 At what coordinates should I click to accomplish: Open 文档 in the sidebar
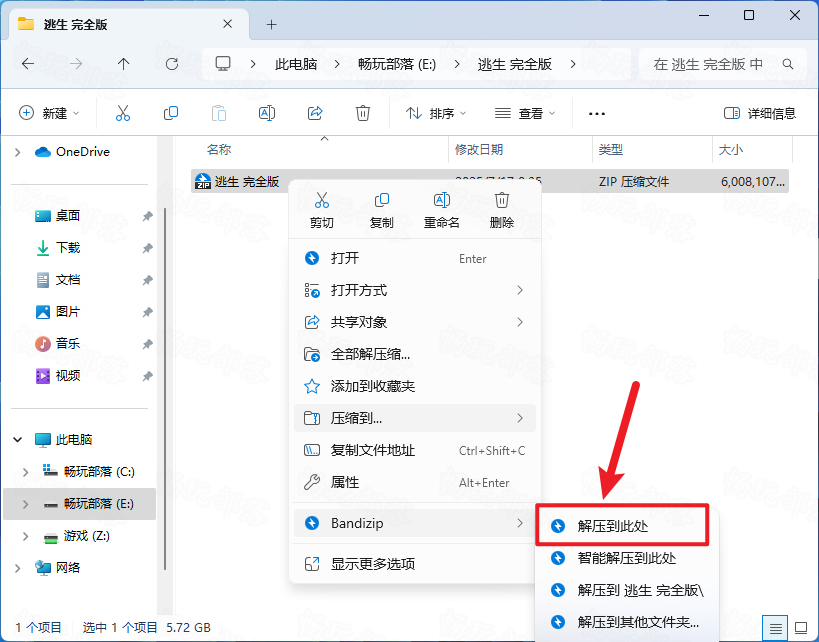68,279
